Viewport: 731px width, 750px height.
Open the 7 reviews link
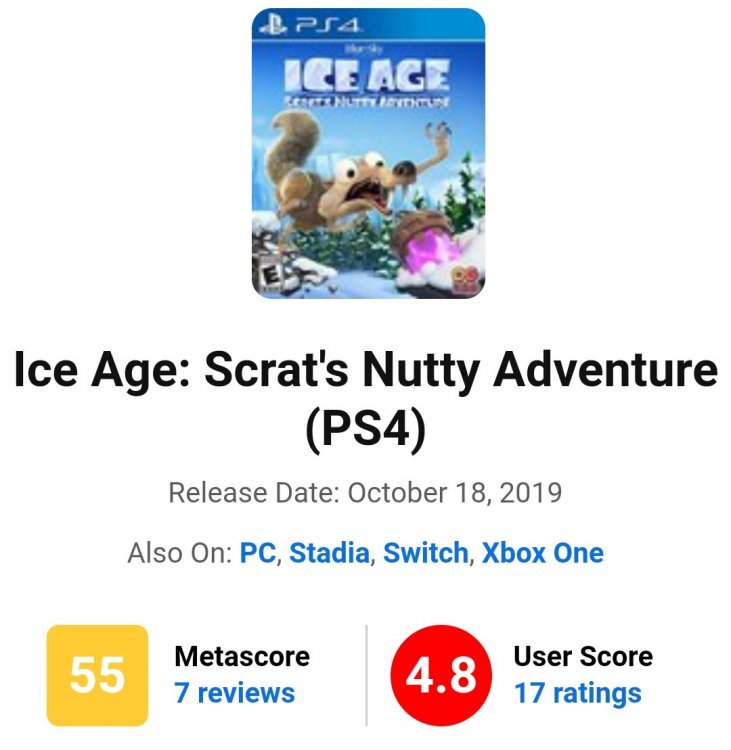pos(234,692)
